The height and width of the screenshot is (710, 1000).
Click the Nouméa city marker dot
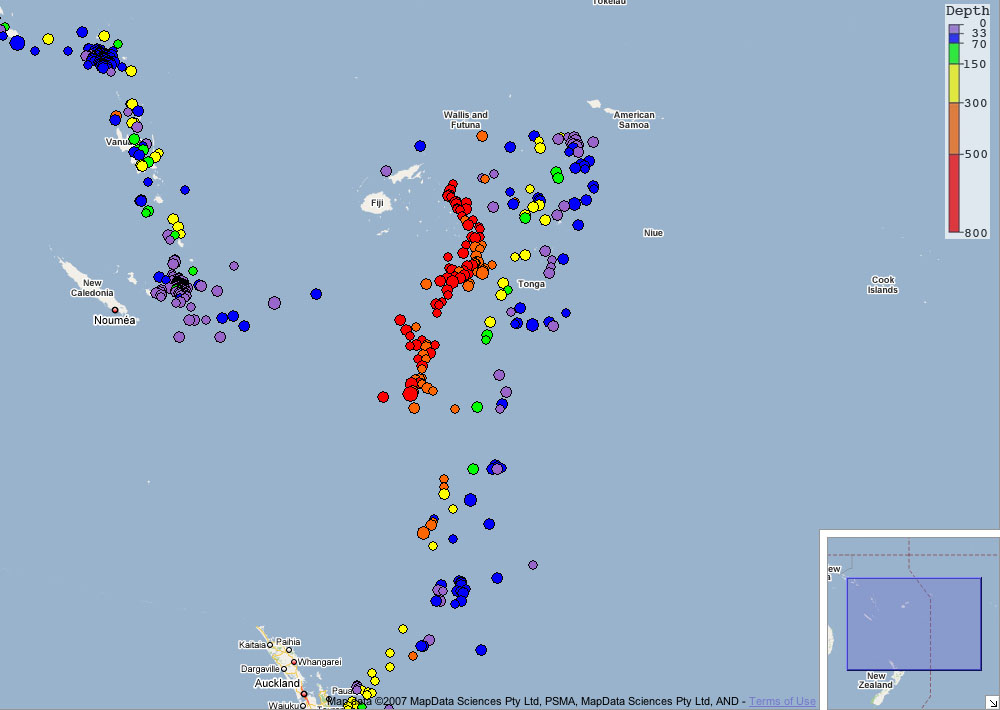[x=115, y=310]
